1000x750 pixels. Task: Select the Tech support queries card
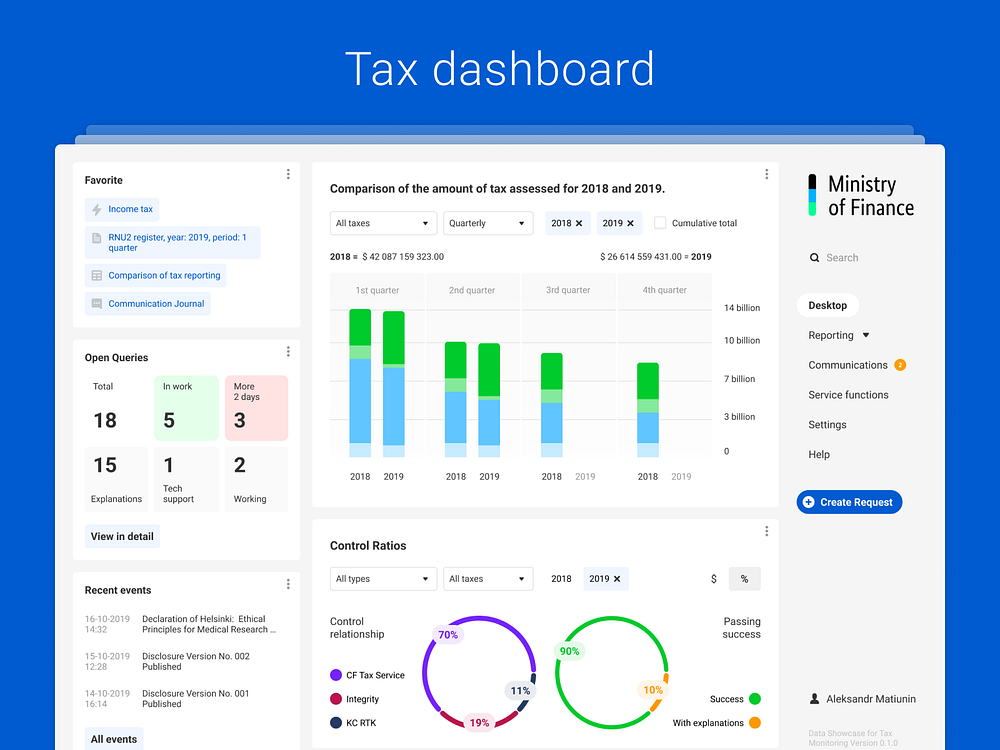186,480
